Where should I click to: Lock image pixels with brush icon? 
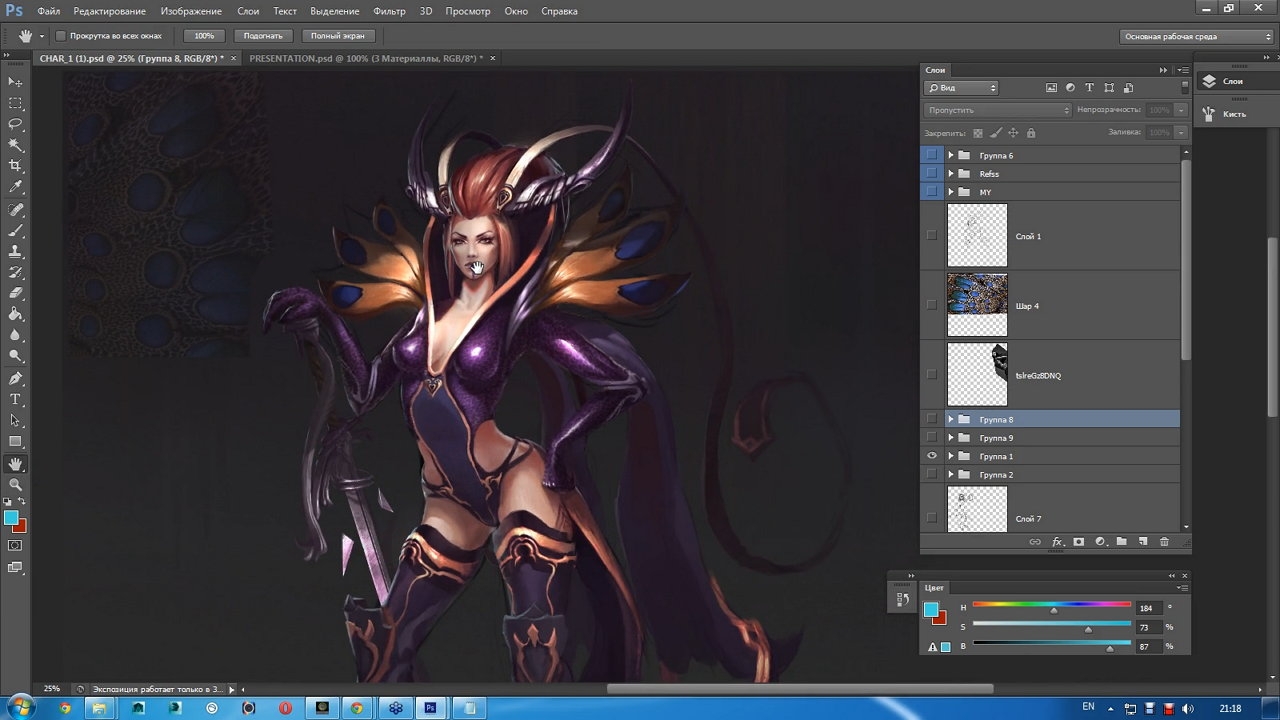[996, 133]
